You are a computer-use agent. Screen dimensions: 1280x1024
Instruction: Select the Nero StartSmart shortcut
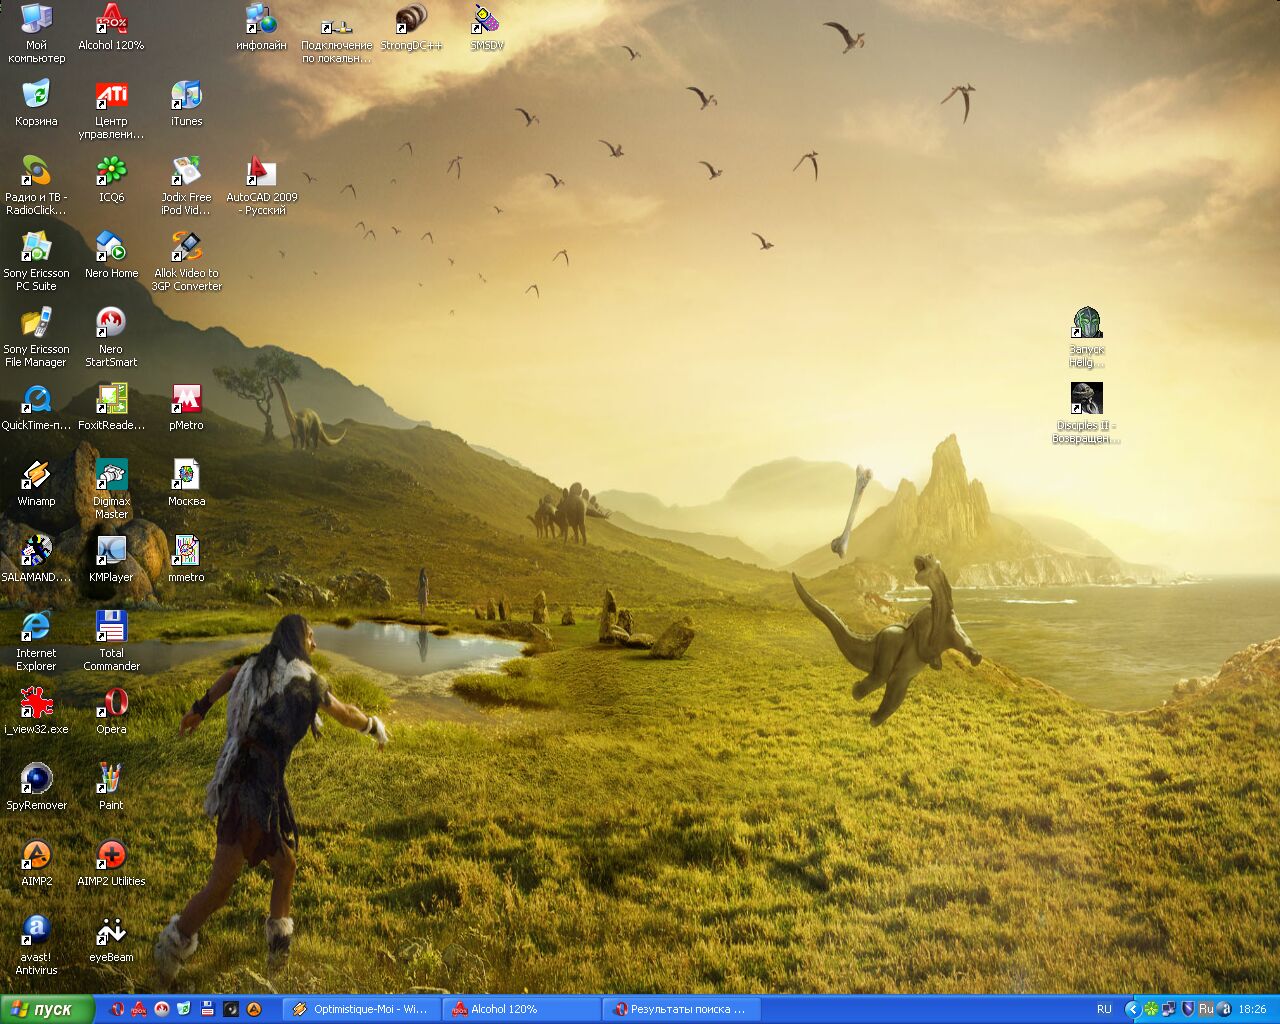pyautogui.click(x=111, y=338)
